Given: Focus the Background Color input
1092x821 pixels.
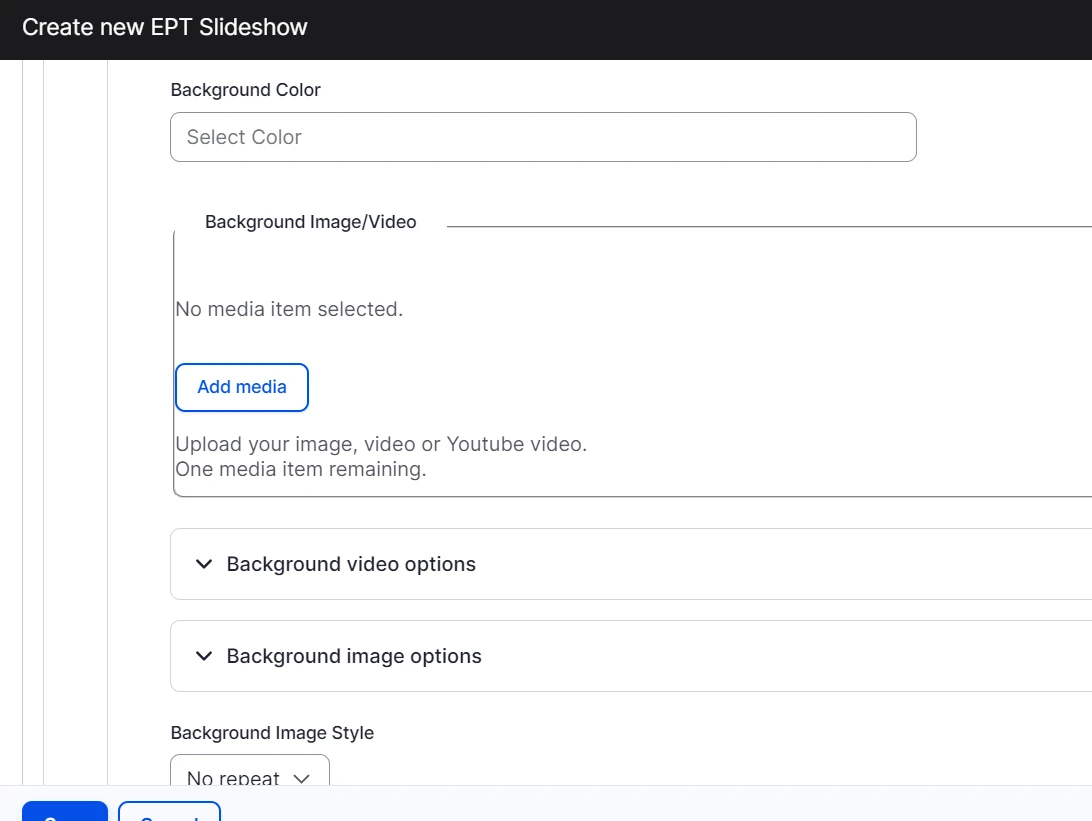Looking at the screenshot, I should click(543, 137).
